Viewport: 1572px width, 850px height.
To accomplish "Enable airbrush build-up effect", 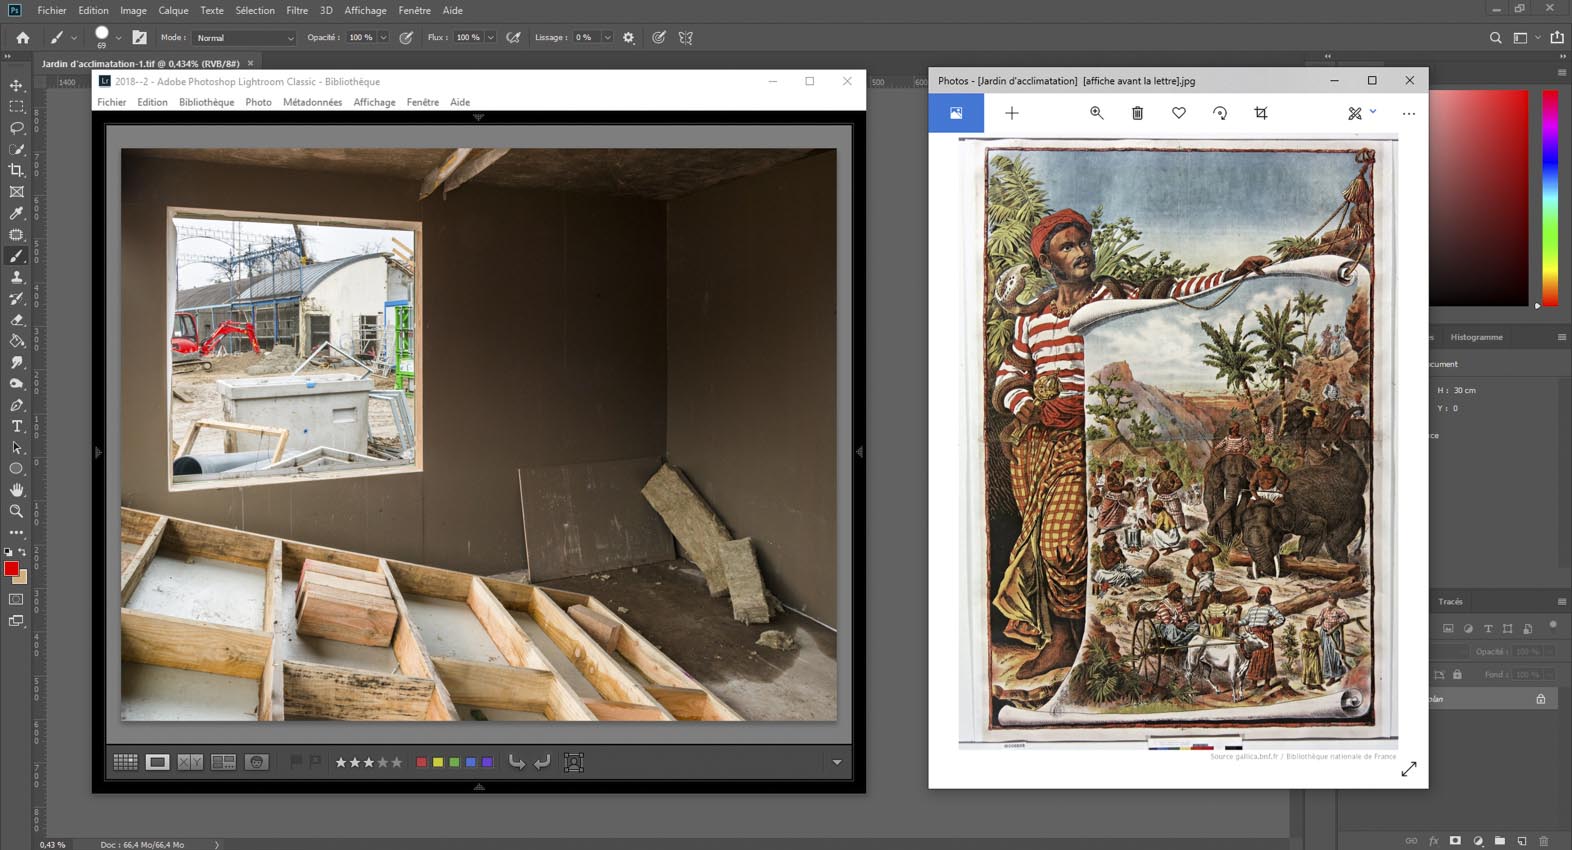I will 513,37.
